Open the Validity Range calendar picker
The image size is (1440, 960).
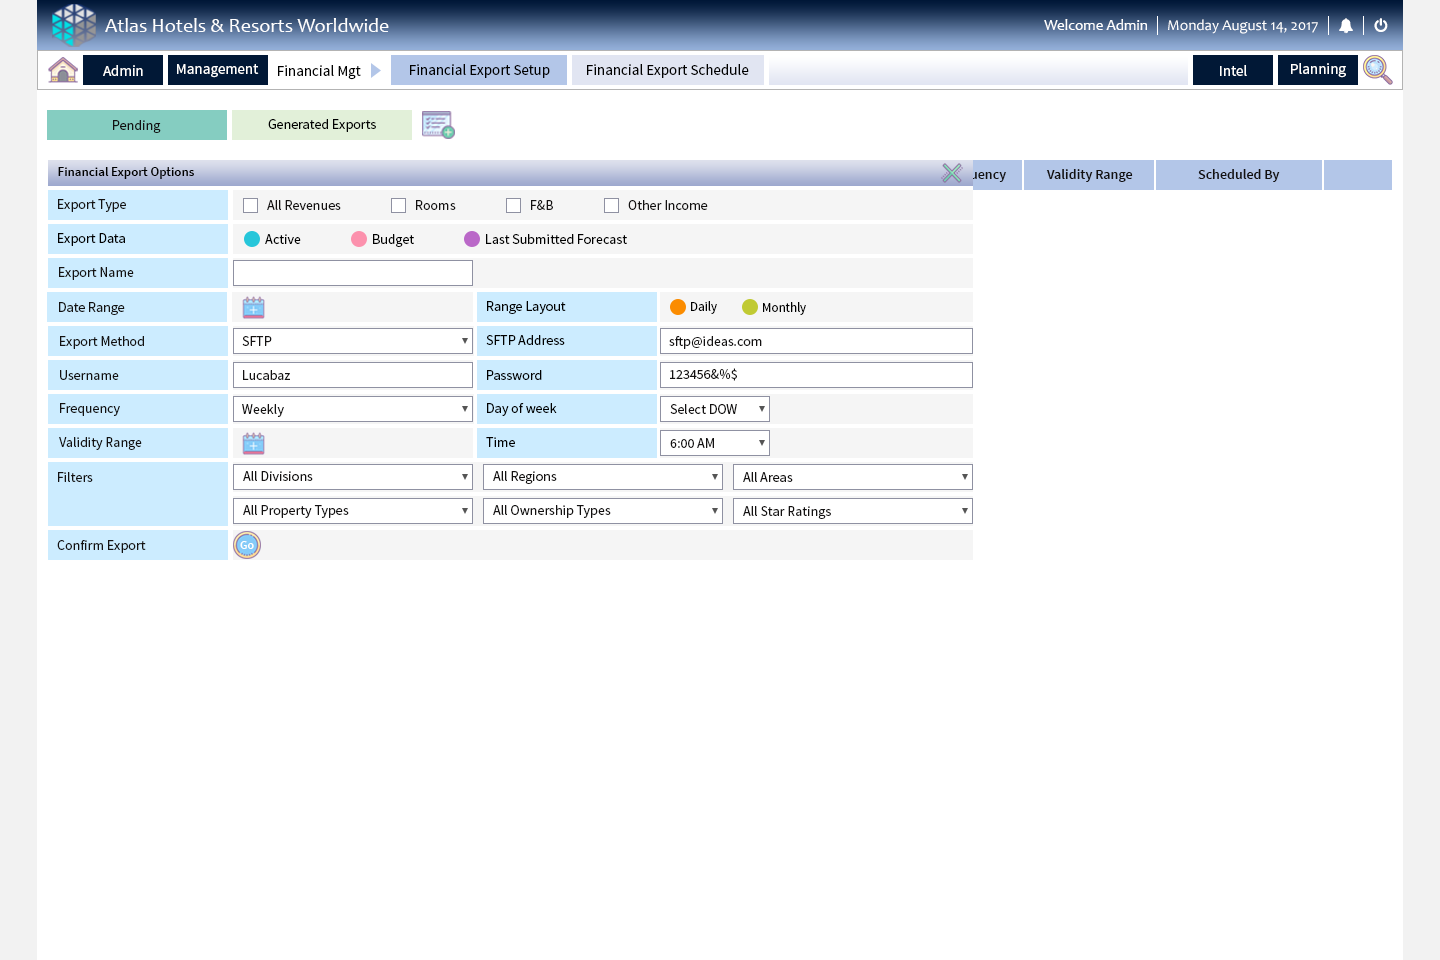pos(254,443)
